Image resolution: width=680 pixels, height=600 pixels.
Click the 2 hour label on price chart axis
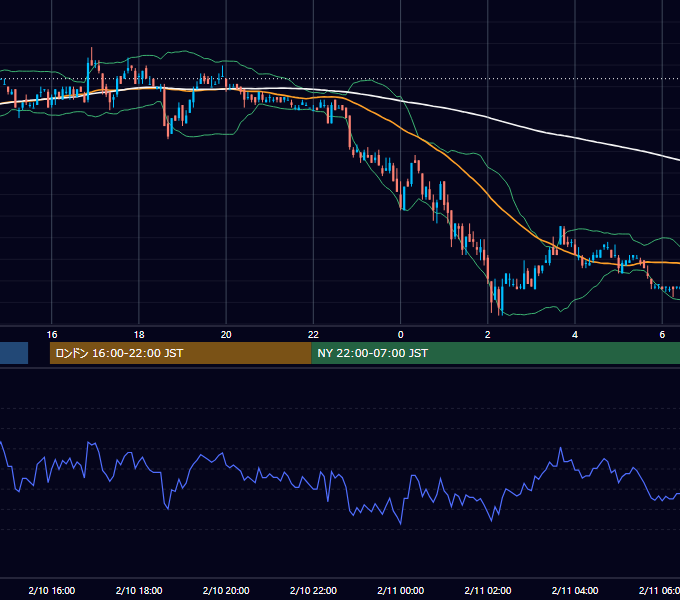[487, 335]
